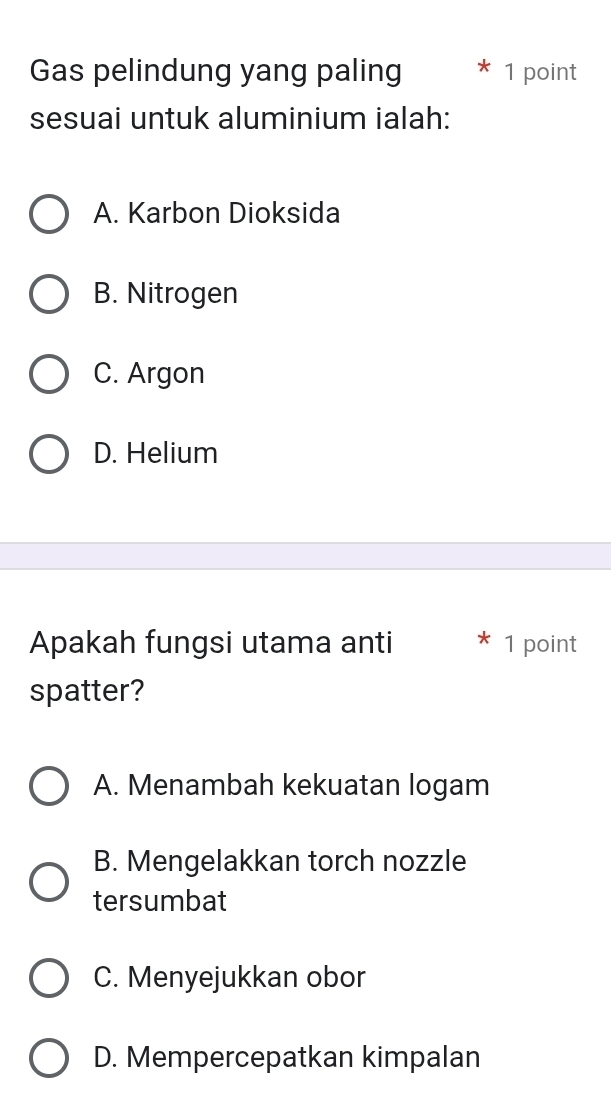Image resolution: width=611 pixels, height=1112 pixels.
Task: Select radio button for Menambah kekuatan logam
Action: (49, 787)
